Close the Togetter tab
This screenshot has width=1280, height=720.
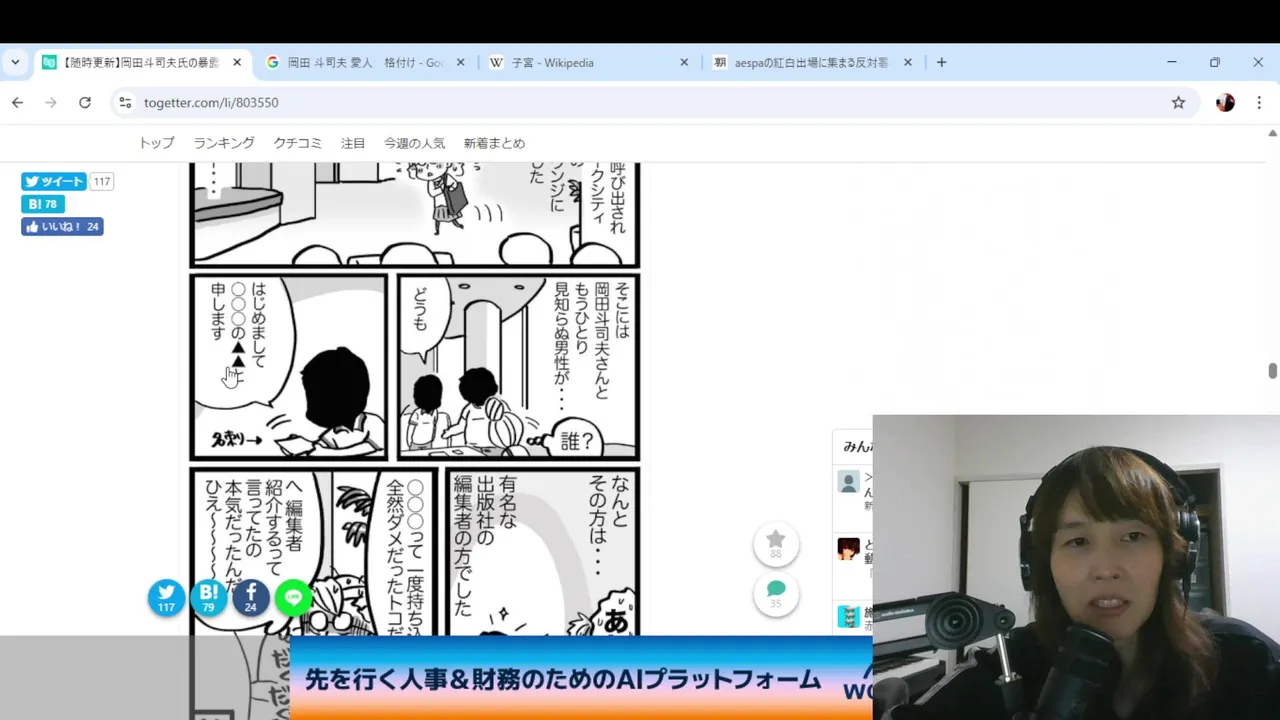pos(237,62)
